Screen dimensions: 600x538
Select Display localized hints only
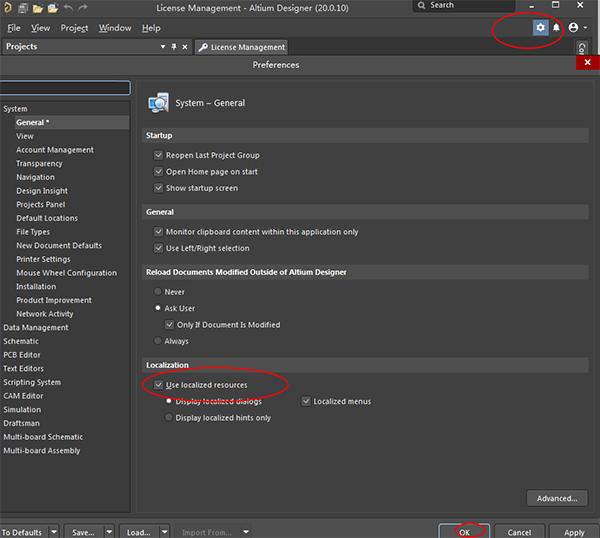[x=168, y=417]
